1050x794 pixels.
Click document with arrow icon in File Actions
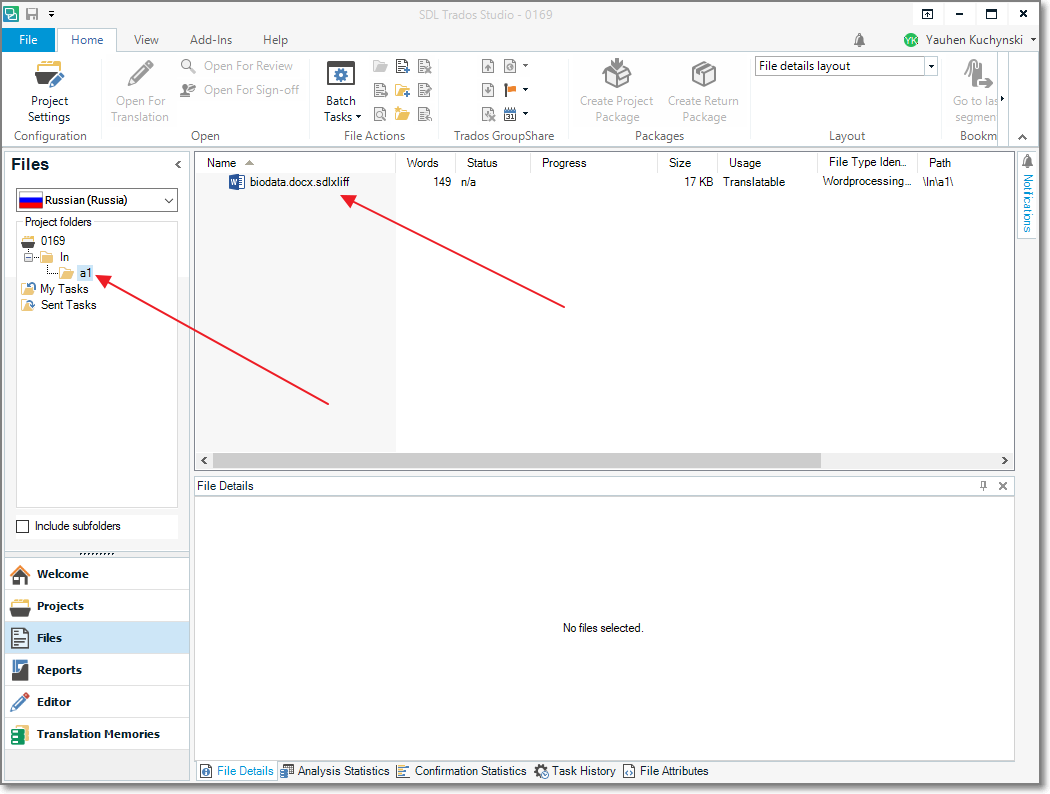(380, 90)
